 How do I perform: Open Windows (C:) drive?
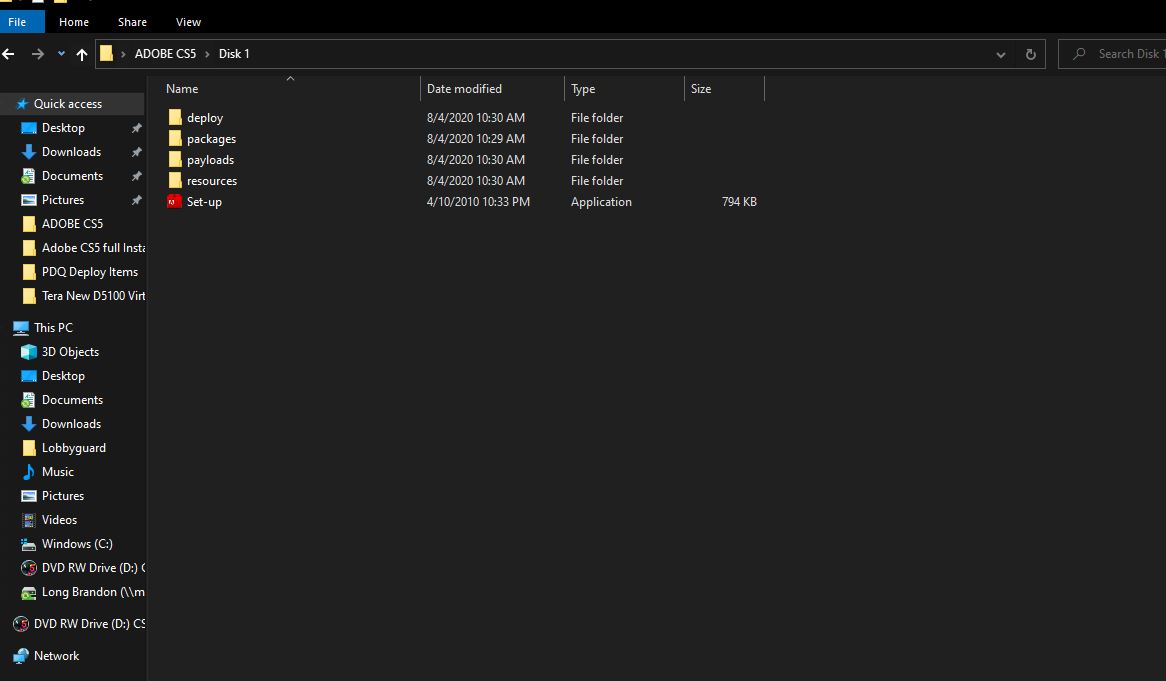[76, 544]
